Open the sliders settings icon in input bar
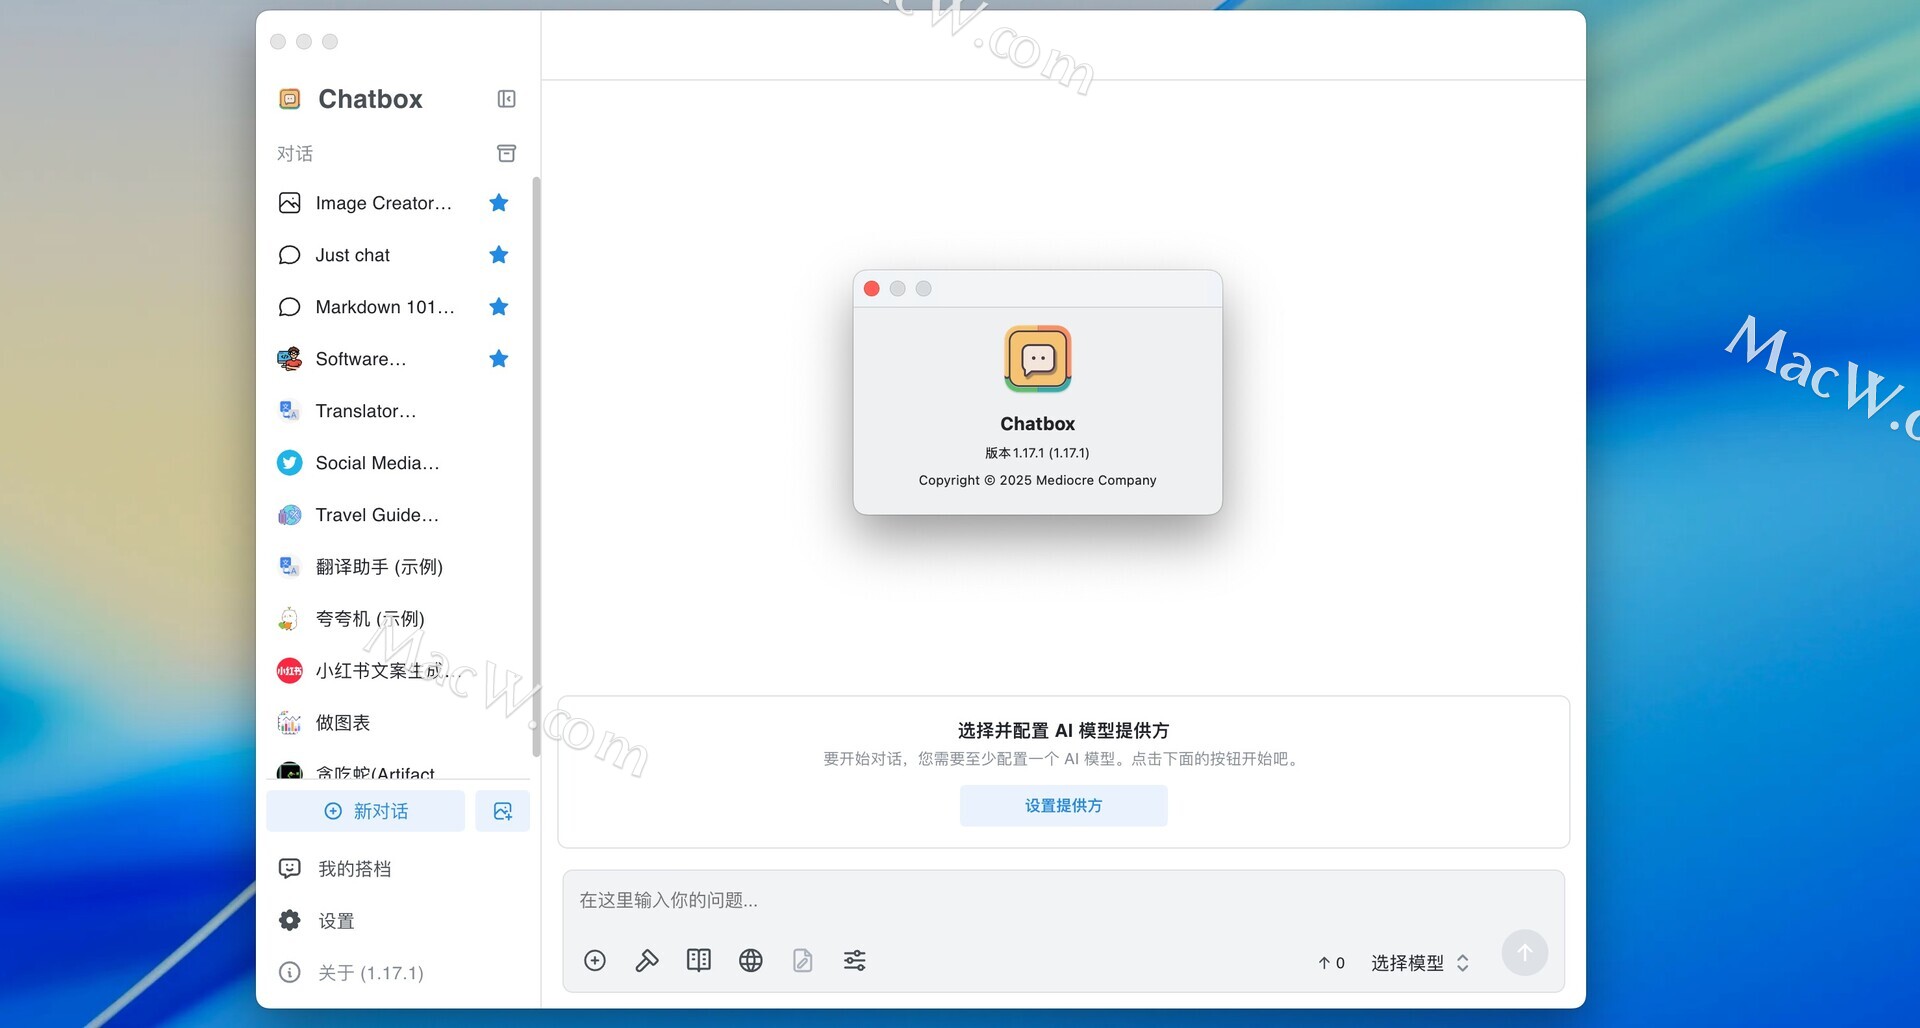The image size is (1920, 1028). point(855,961)
